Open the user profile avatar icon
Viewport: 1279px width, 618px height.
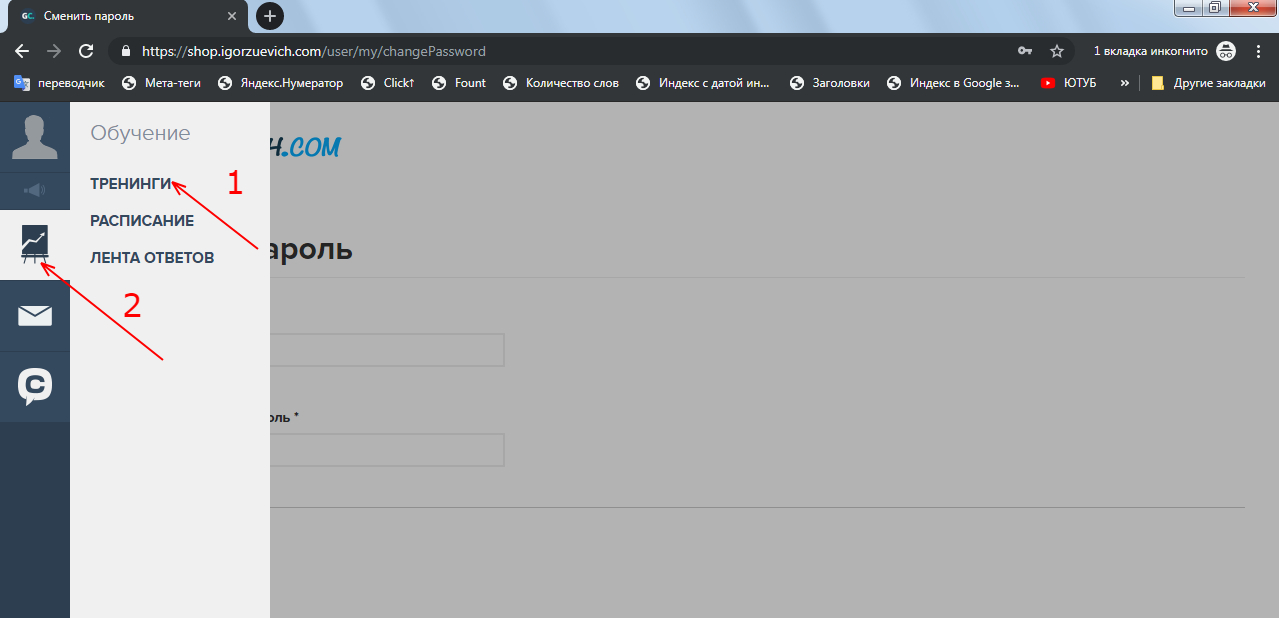point(34,137)
